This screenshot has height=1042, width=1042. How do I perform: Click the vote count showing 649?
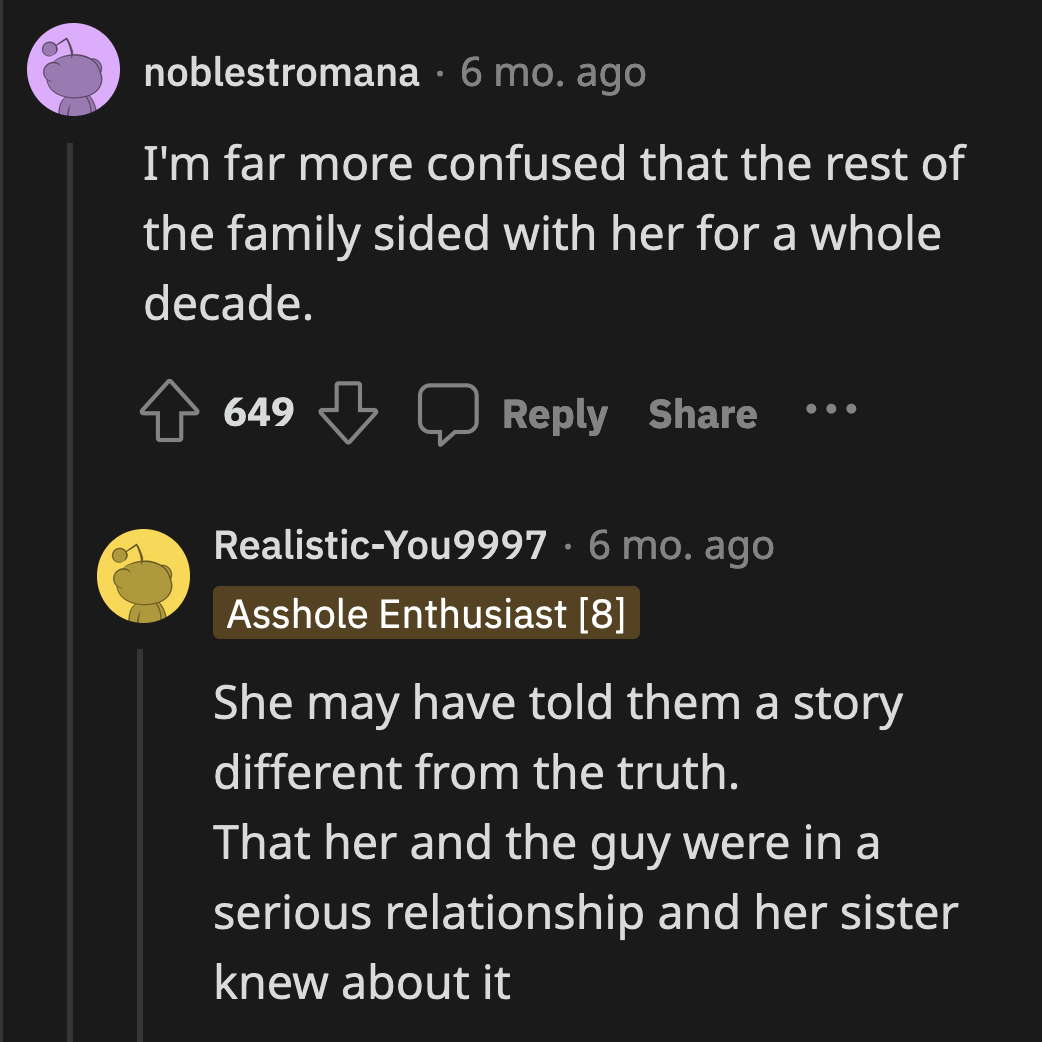coord(260,411)
